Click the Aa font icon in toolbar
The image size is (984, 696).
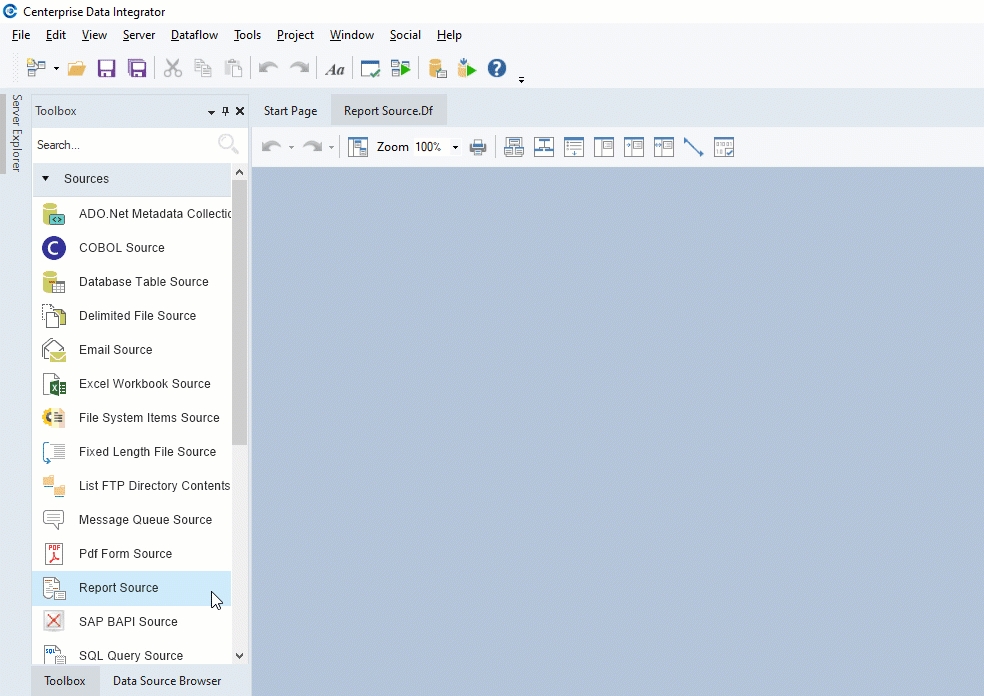pos(335,69)
